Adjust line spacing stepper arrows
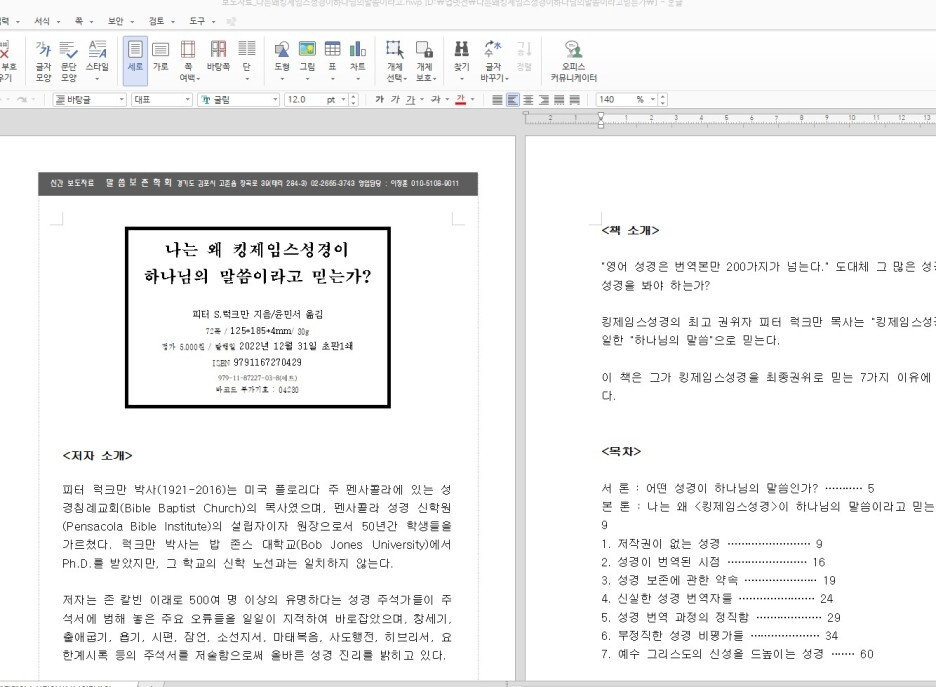The height and width of the screenshot is (687, 936). point(663,100)
